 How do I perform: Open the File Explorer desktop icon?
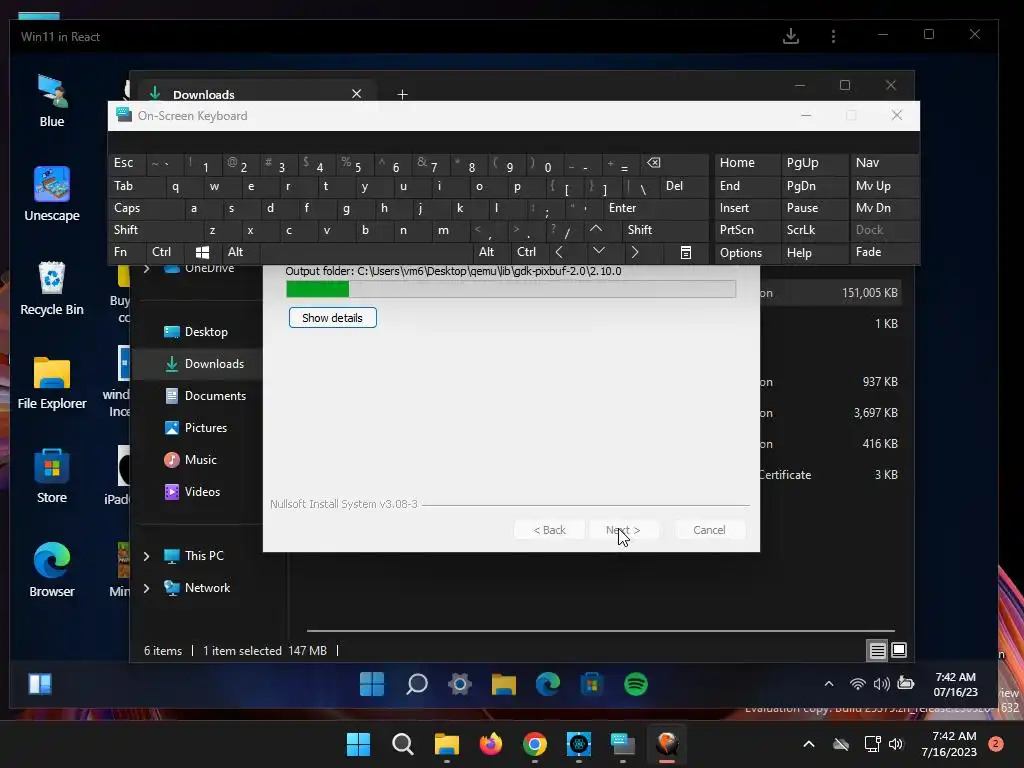[52, 382]
